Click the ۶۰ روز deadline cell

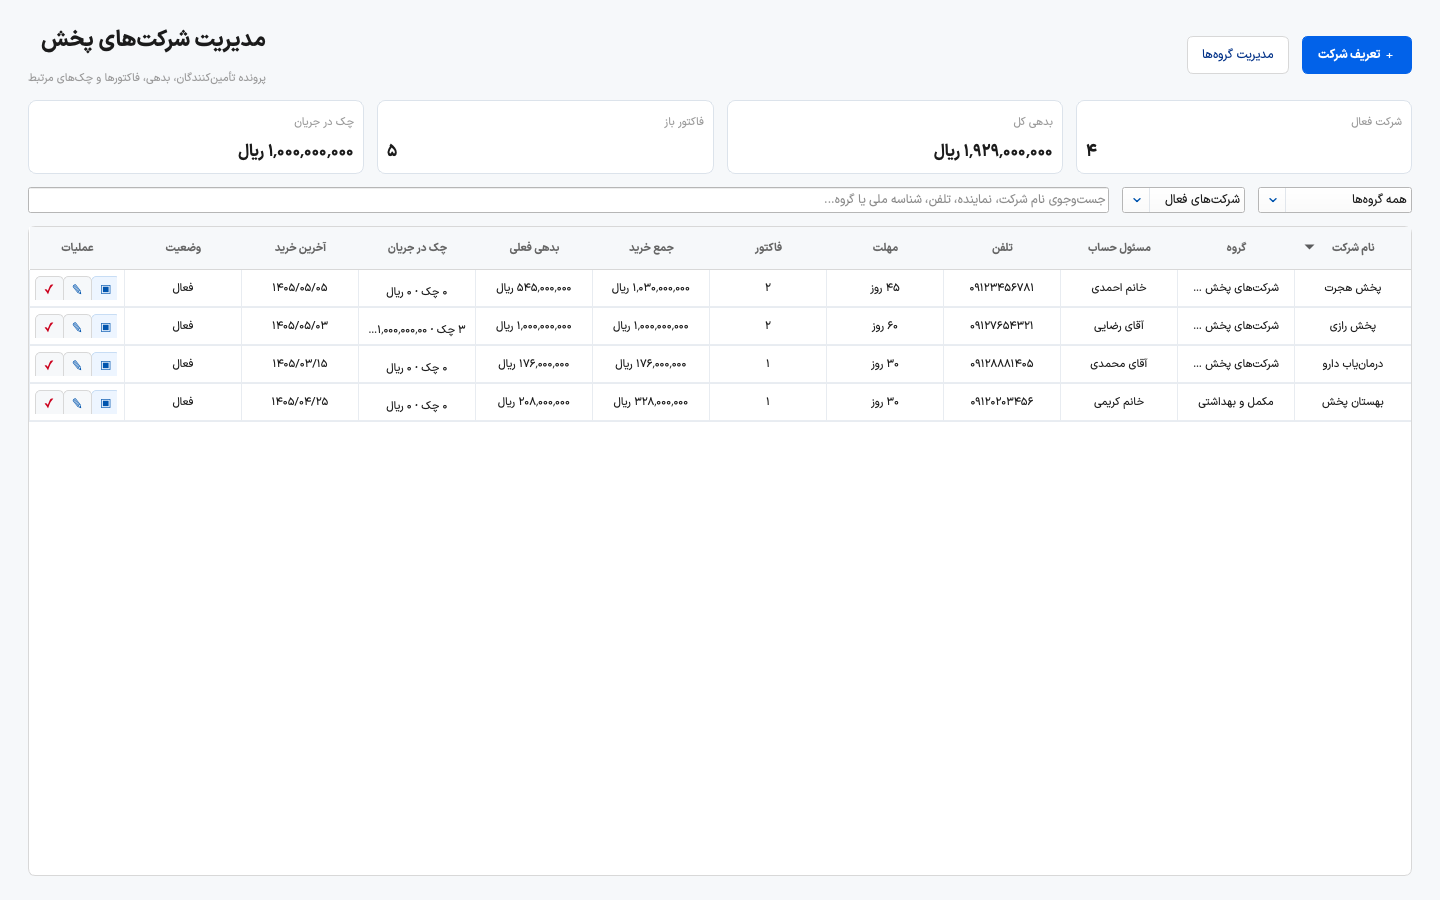pos(885,326)
